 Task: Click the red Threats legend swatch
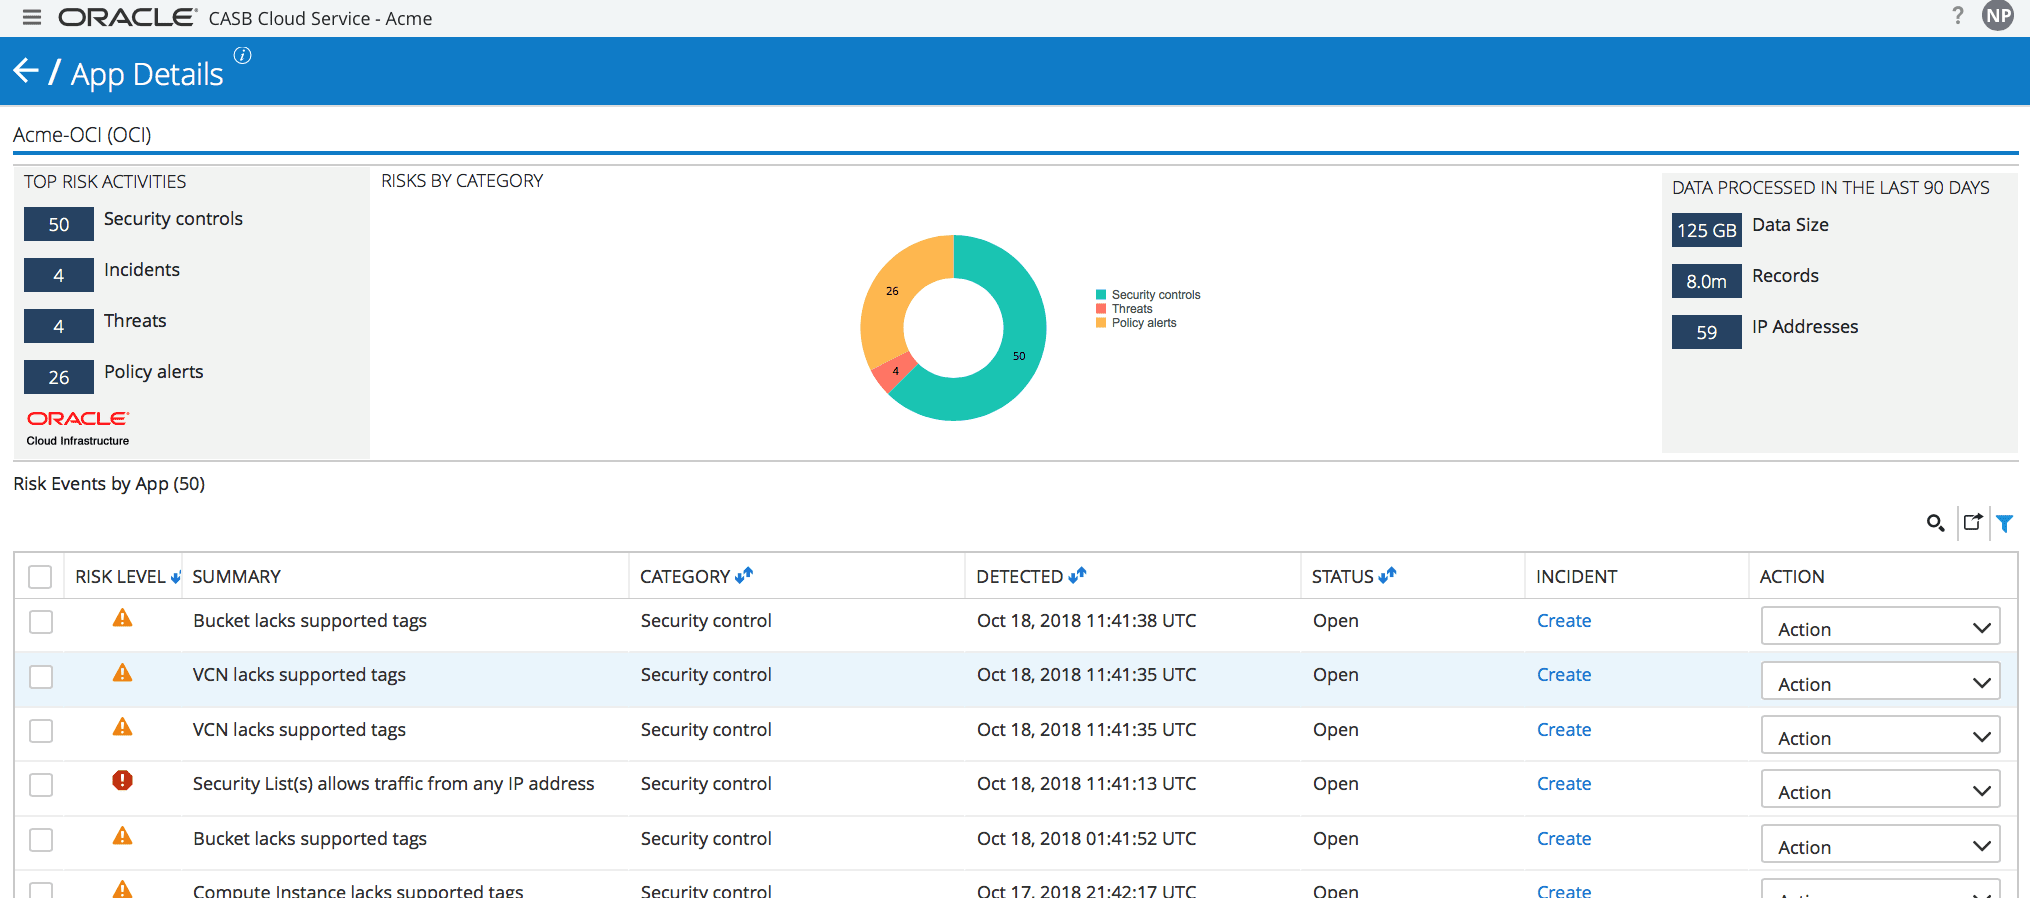(1101, 309)
